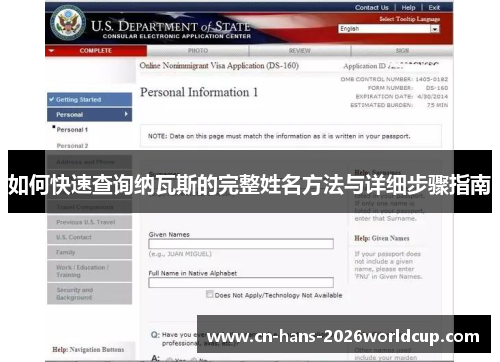
Task: Click the language dropdown arrow button
Action: pyautogui.click(x=435, y=29)
